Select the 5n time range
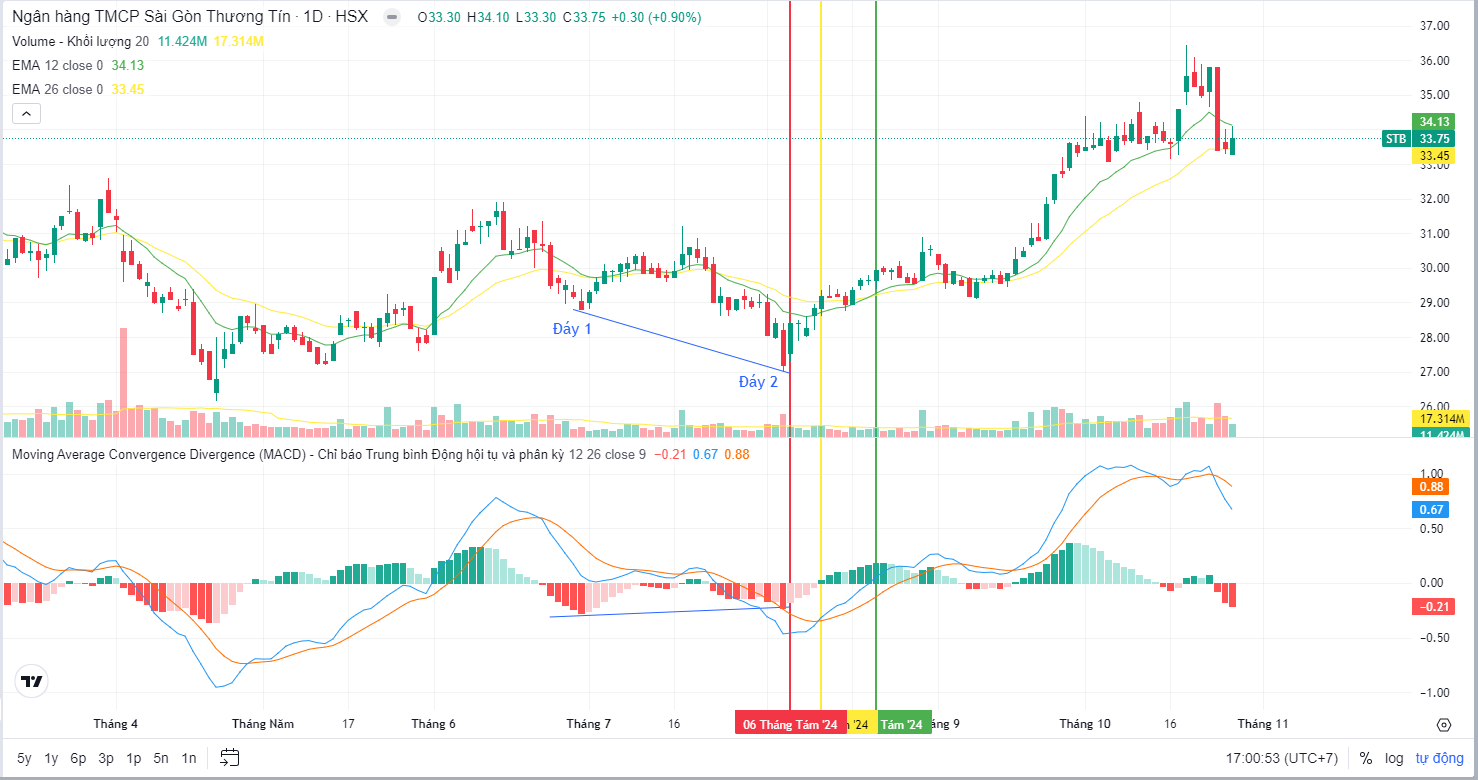 coord(161,758)
